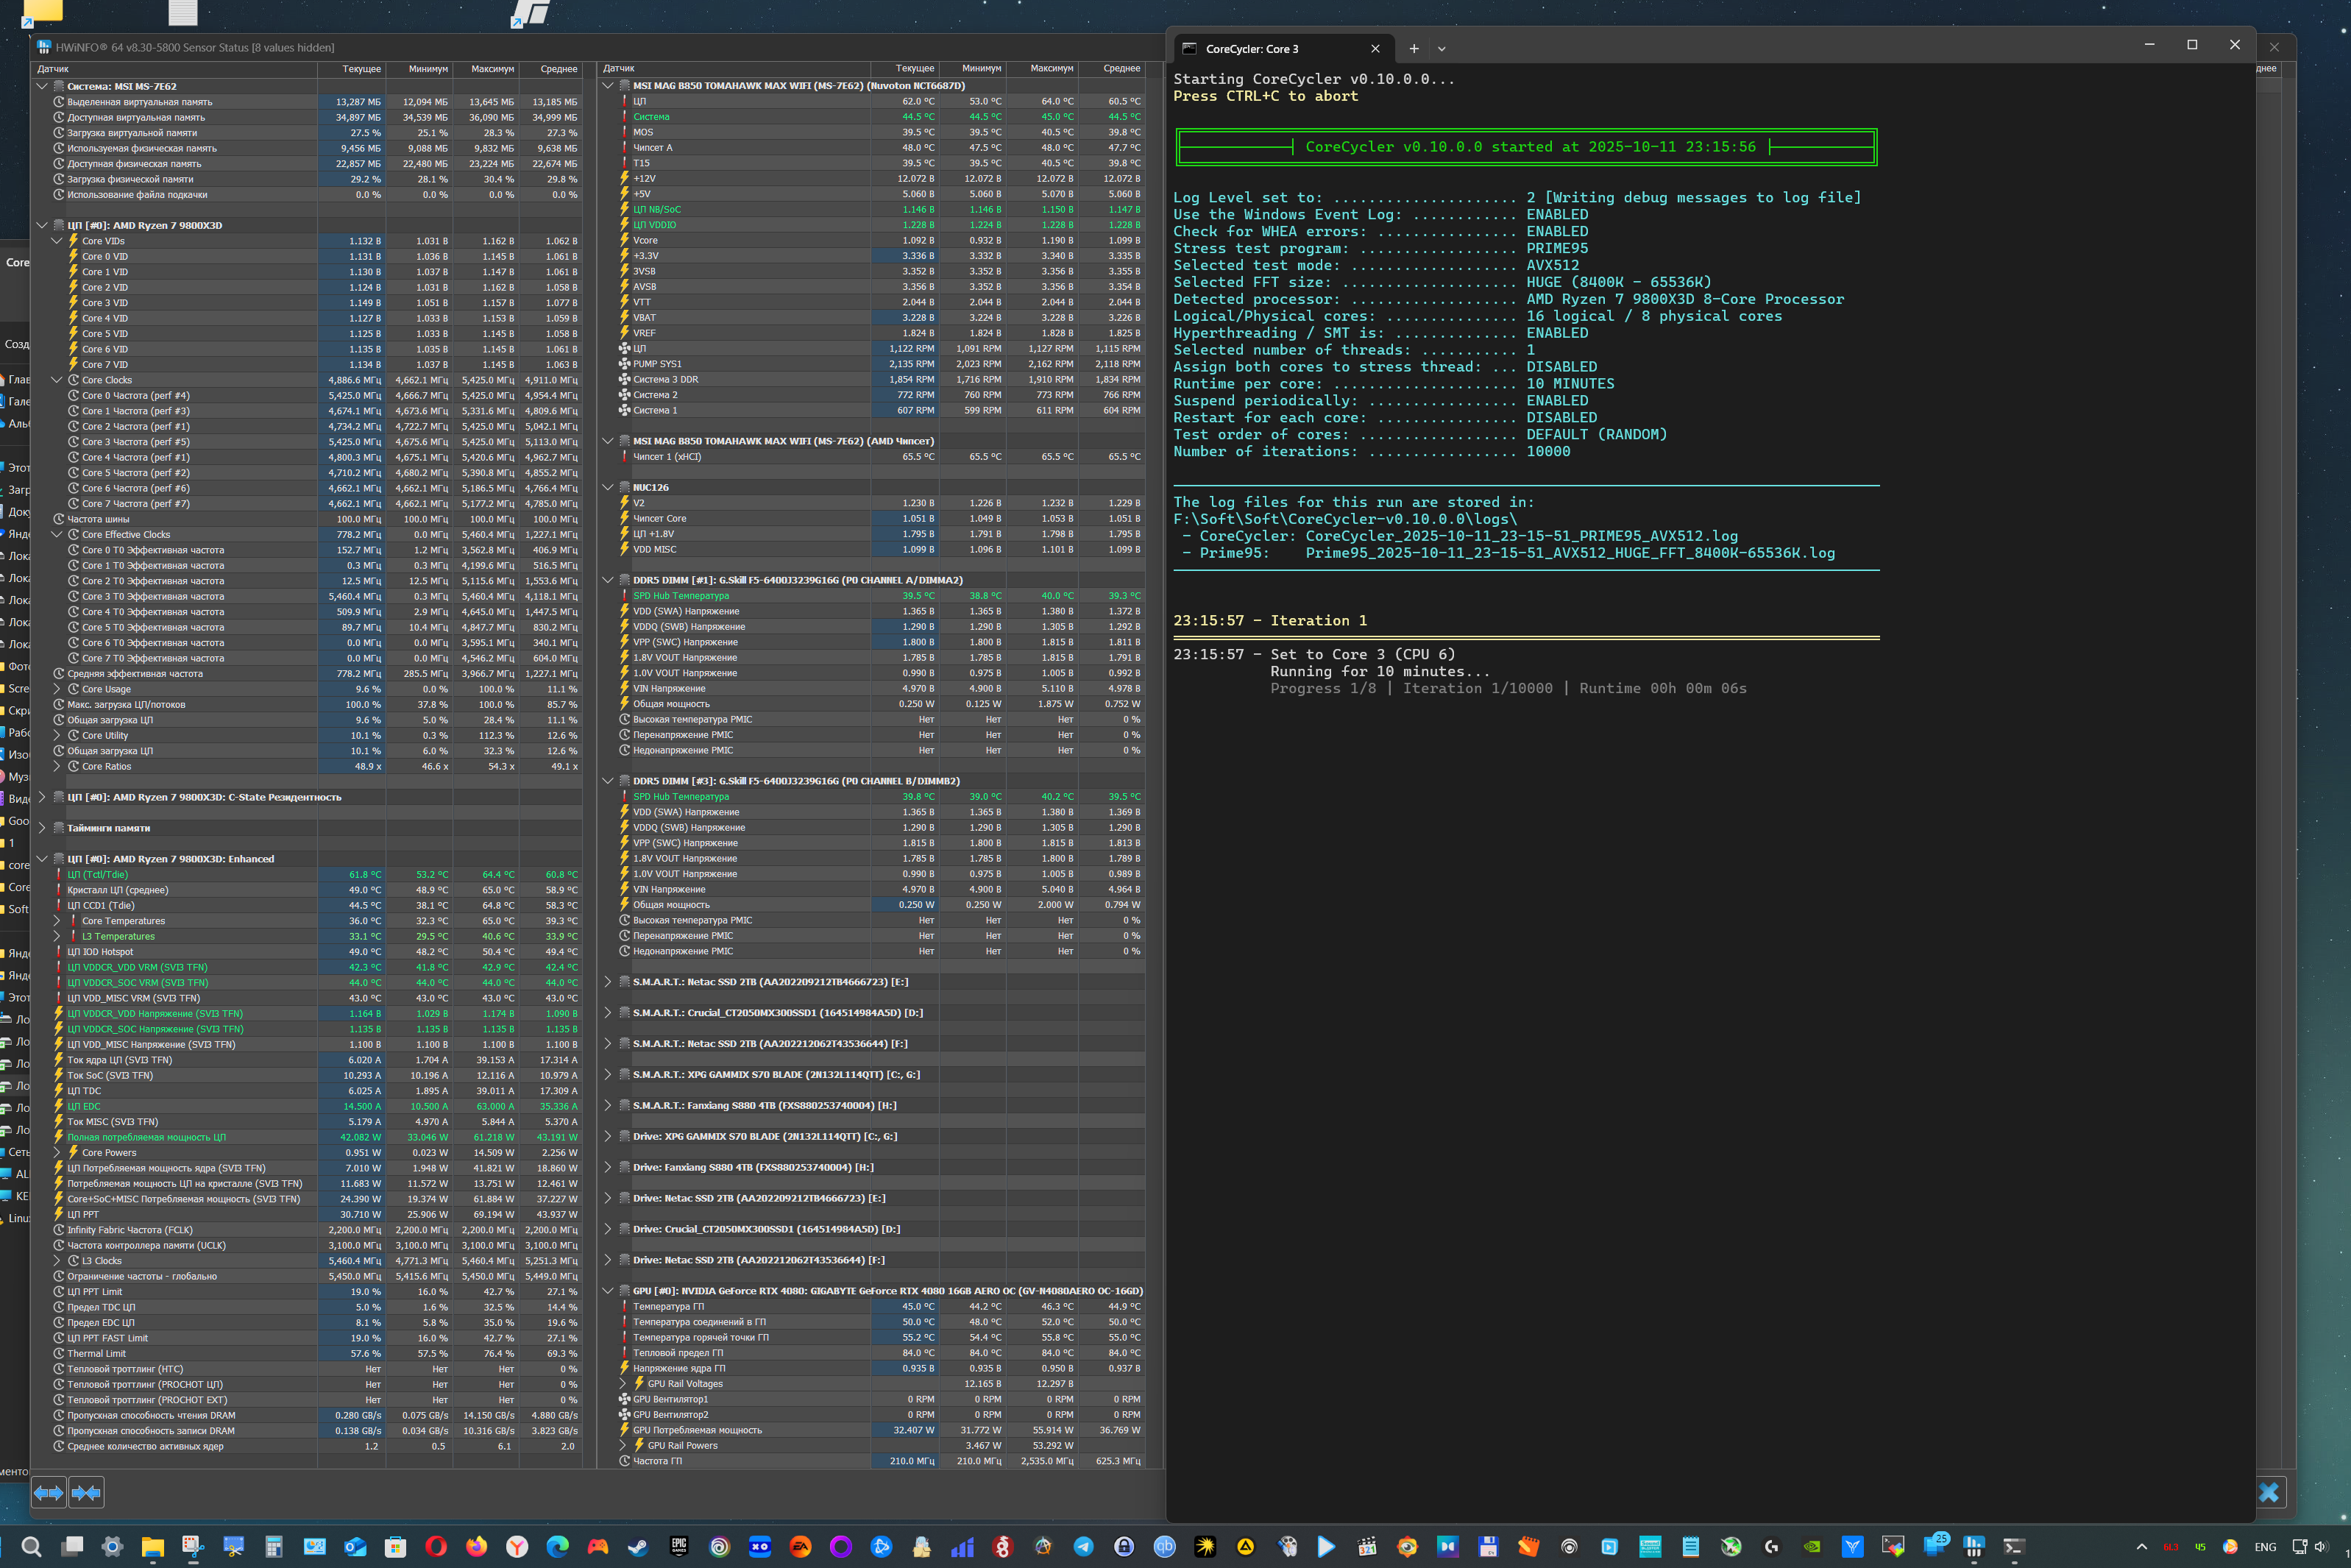Click the expand sensor columns arrows button
The image size is (2351, 1568).
[x=48, y=1493]
